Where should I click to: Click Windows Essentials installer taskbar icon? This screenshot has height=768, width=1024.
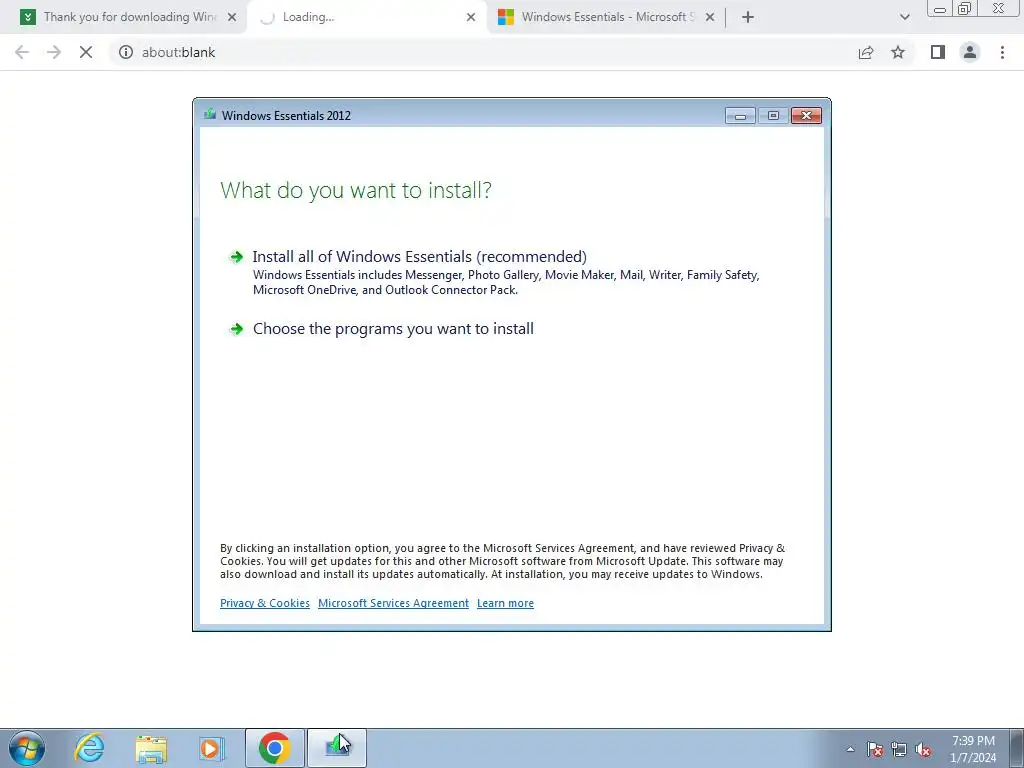[x=337, y=748]
